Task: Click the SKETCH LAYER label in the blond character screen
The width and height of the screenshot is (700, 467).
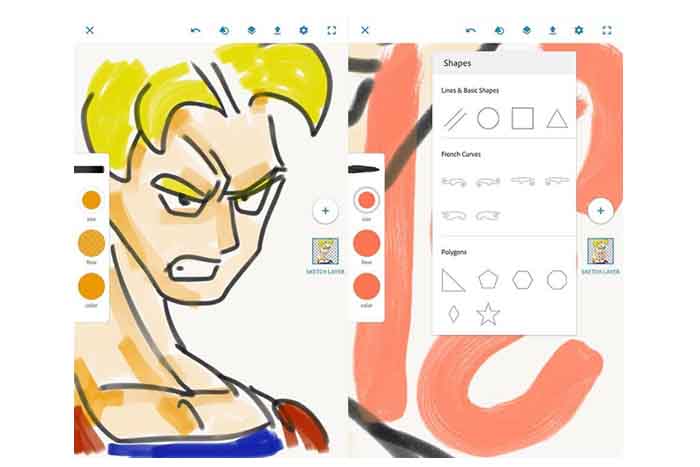Action: coord(325,271)
